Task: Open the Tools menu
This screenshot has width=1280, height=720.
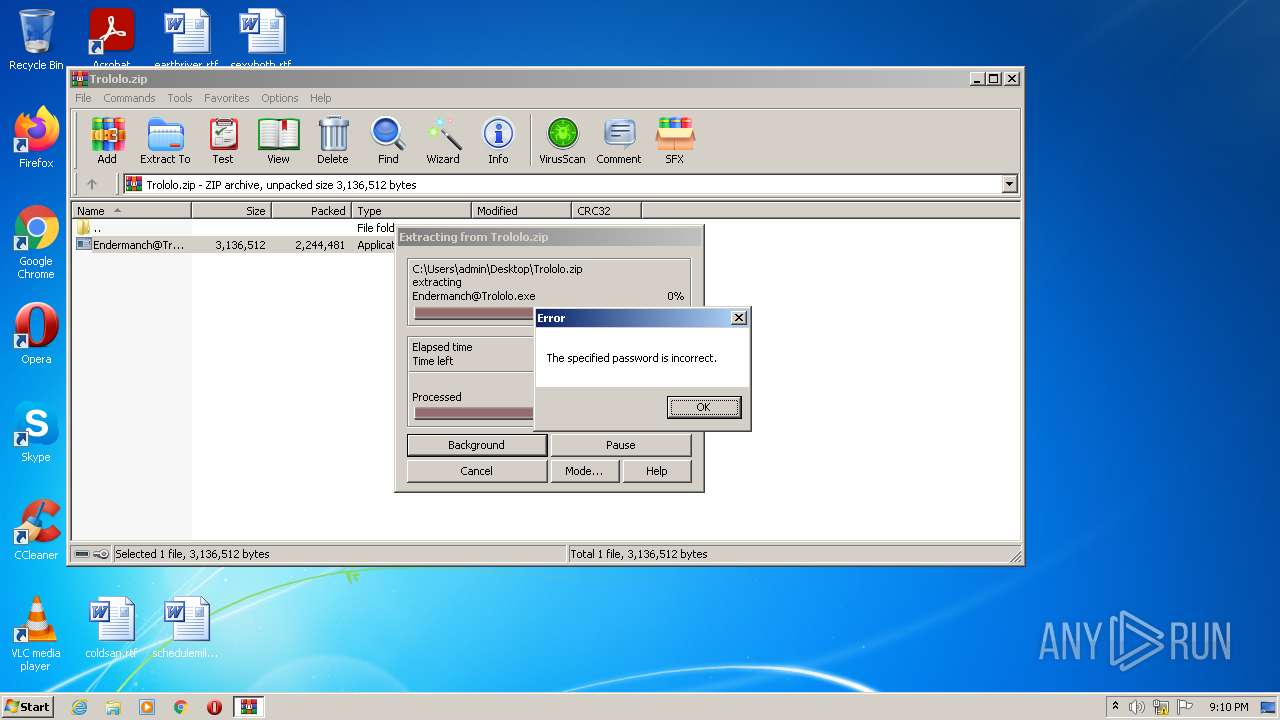Action: (180, 98)
